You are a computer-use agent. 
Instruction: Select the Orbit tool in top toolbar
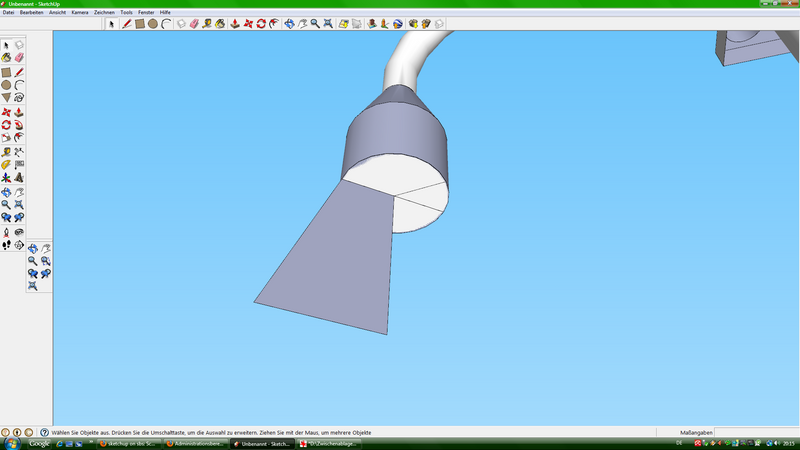289,23
